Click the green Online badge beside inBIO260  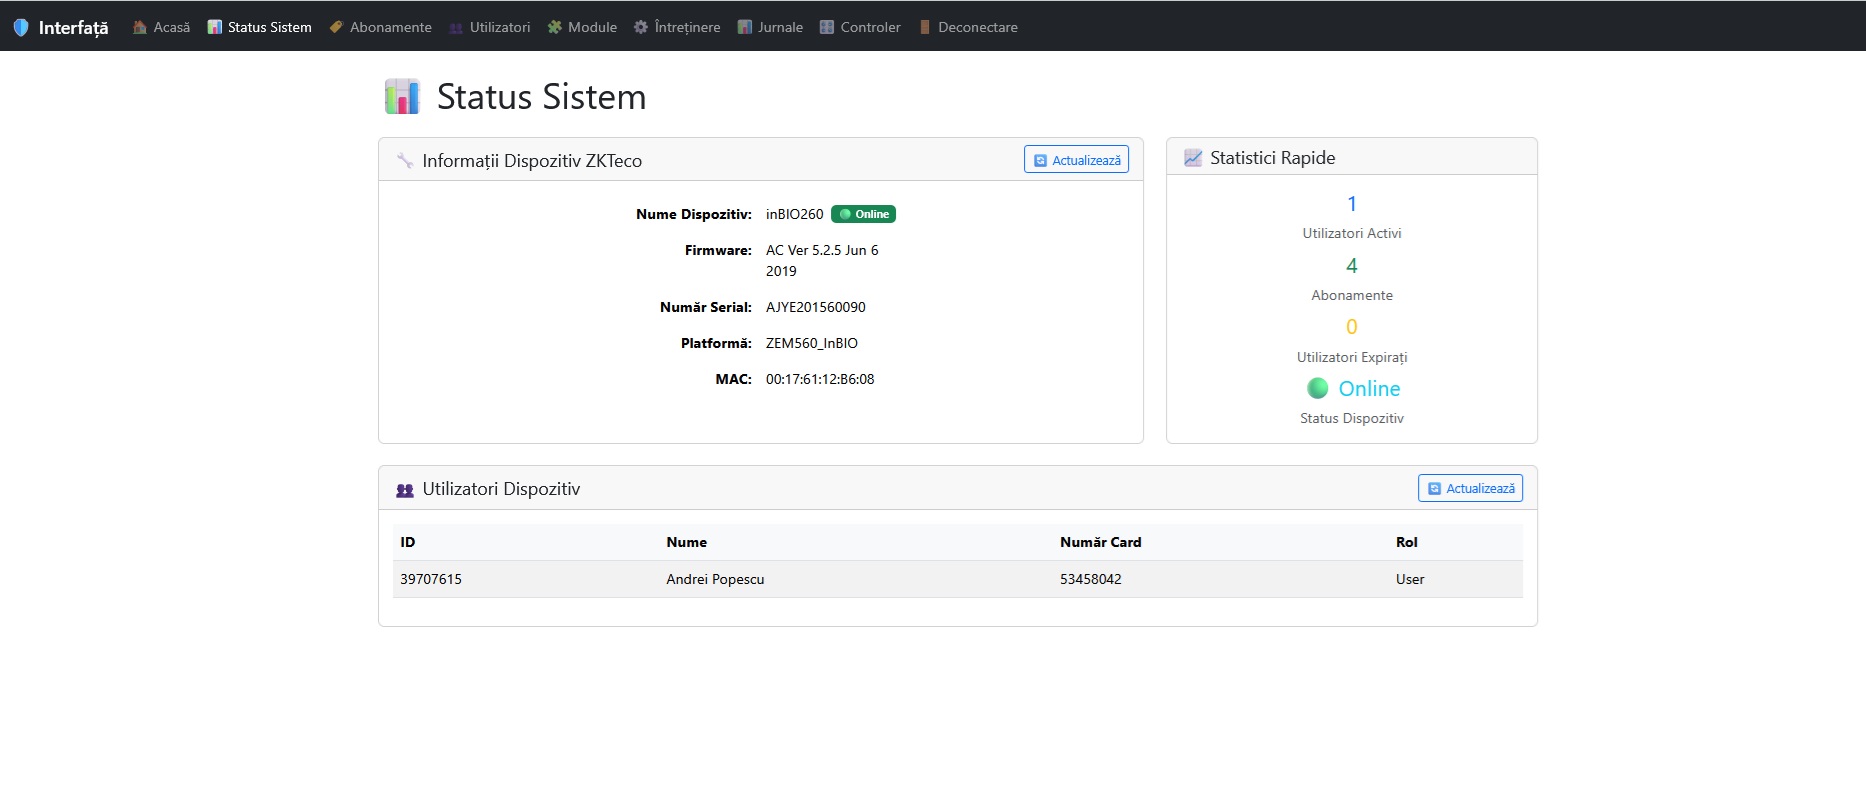(863, 214)
